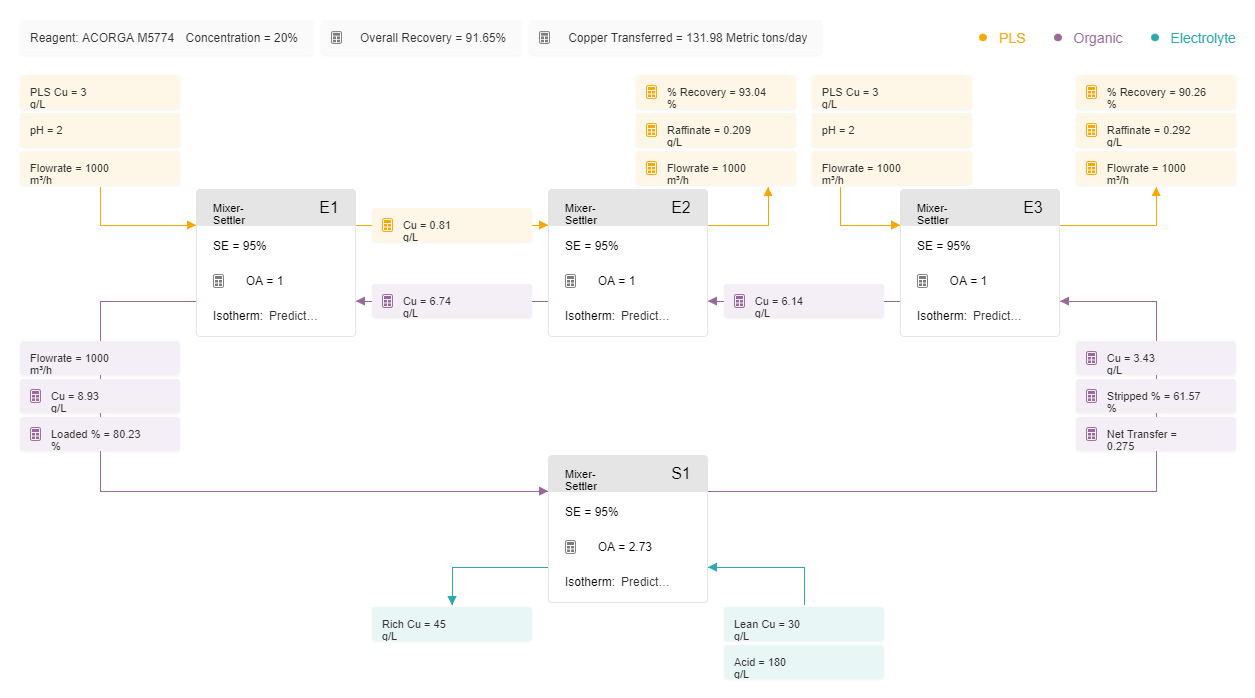Click the orange calculator icon on Cu = 0.81
This screenshot has width=1255, height=698.
pyautogui.click(x=388, y=226)
